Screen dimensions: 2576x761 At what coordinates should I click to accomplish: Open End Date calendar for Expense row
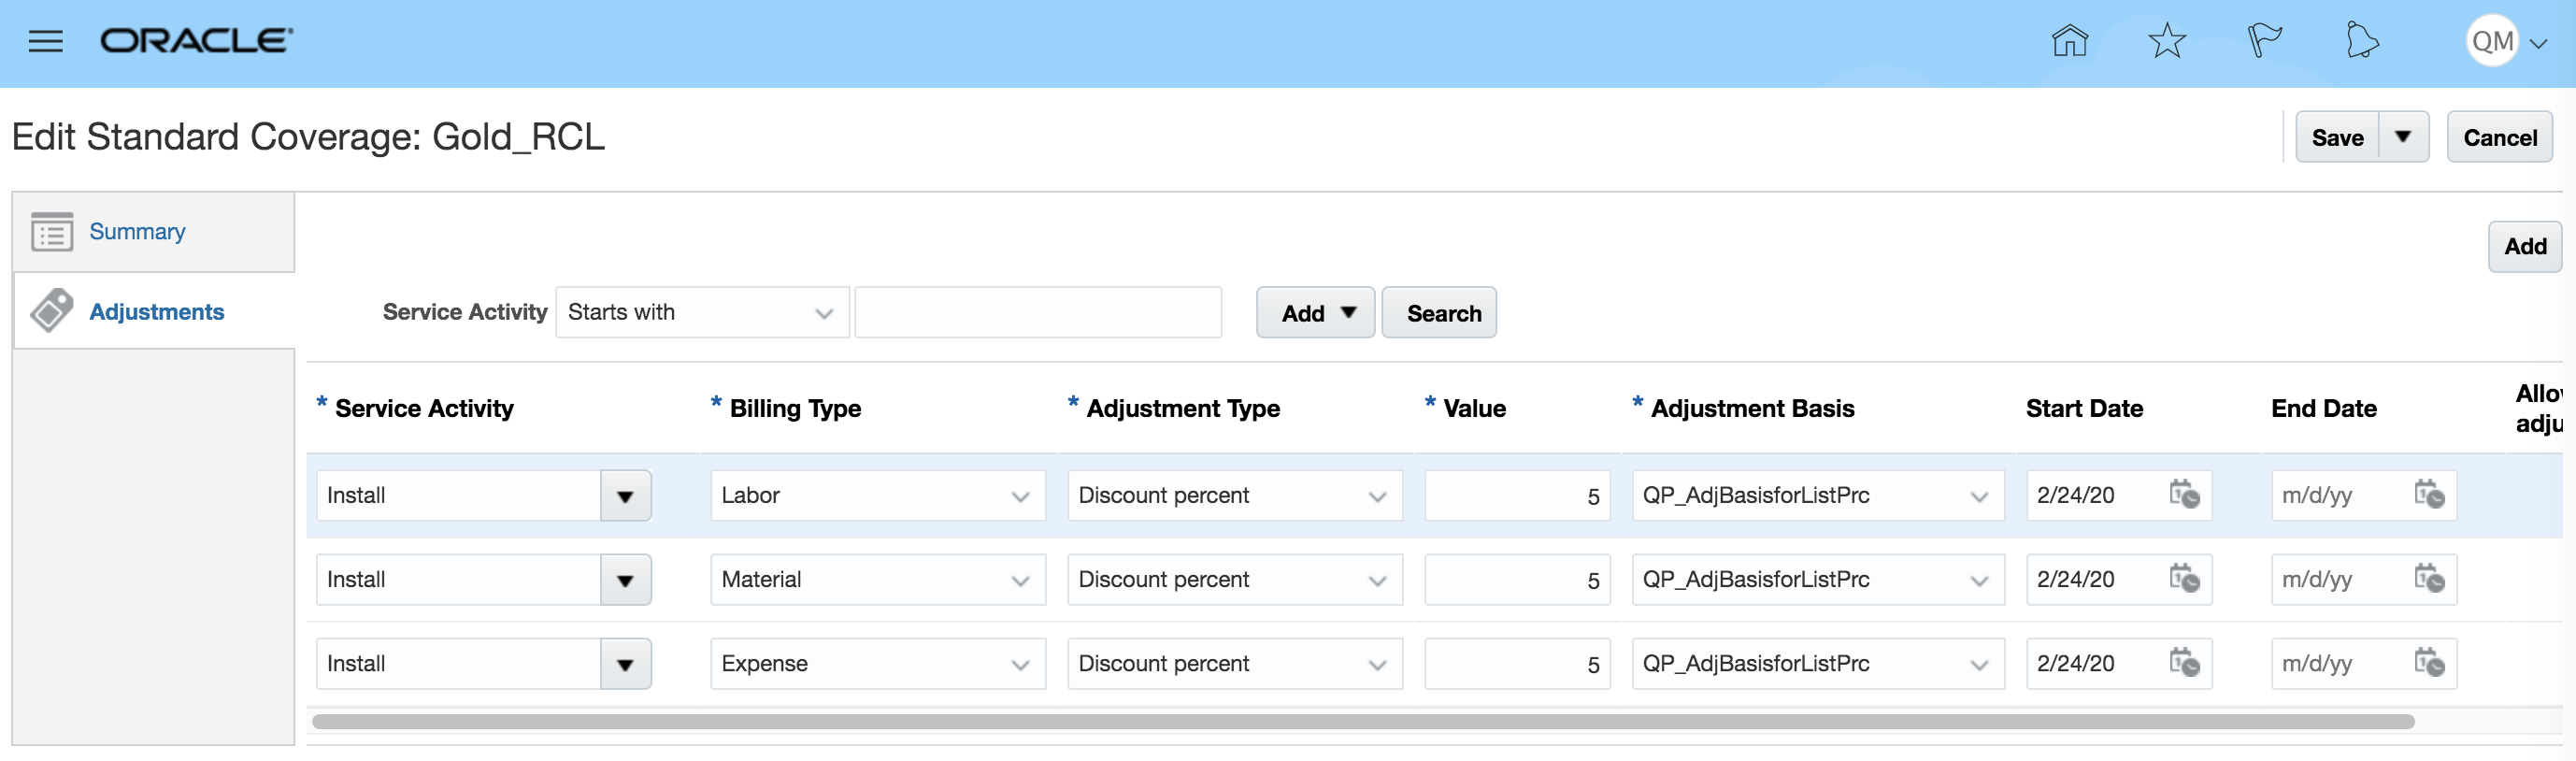pyautogui.click(x=2429, y=663)
